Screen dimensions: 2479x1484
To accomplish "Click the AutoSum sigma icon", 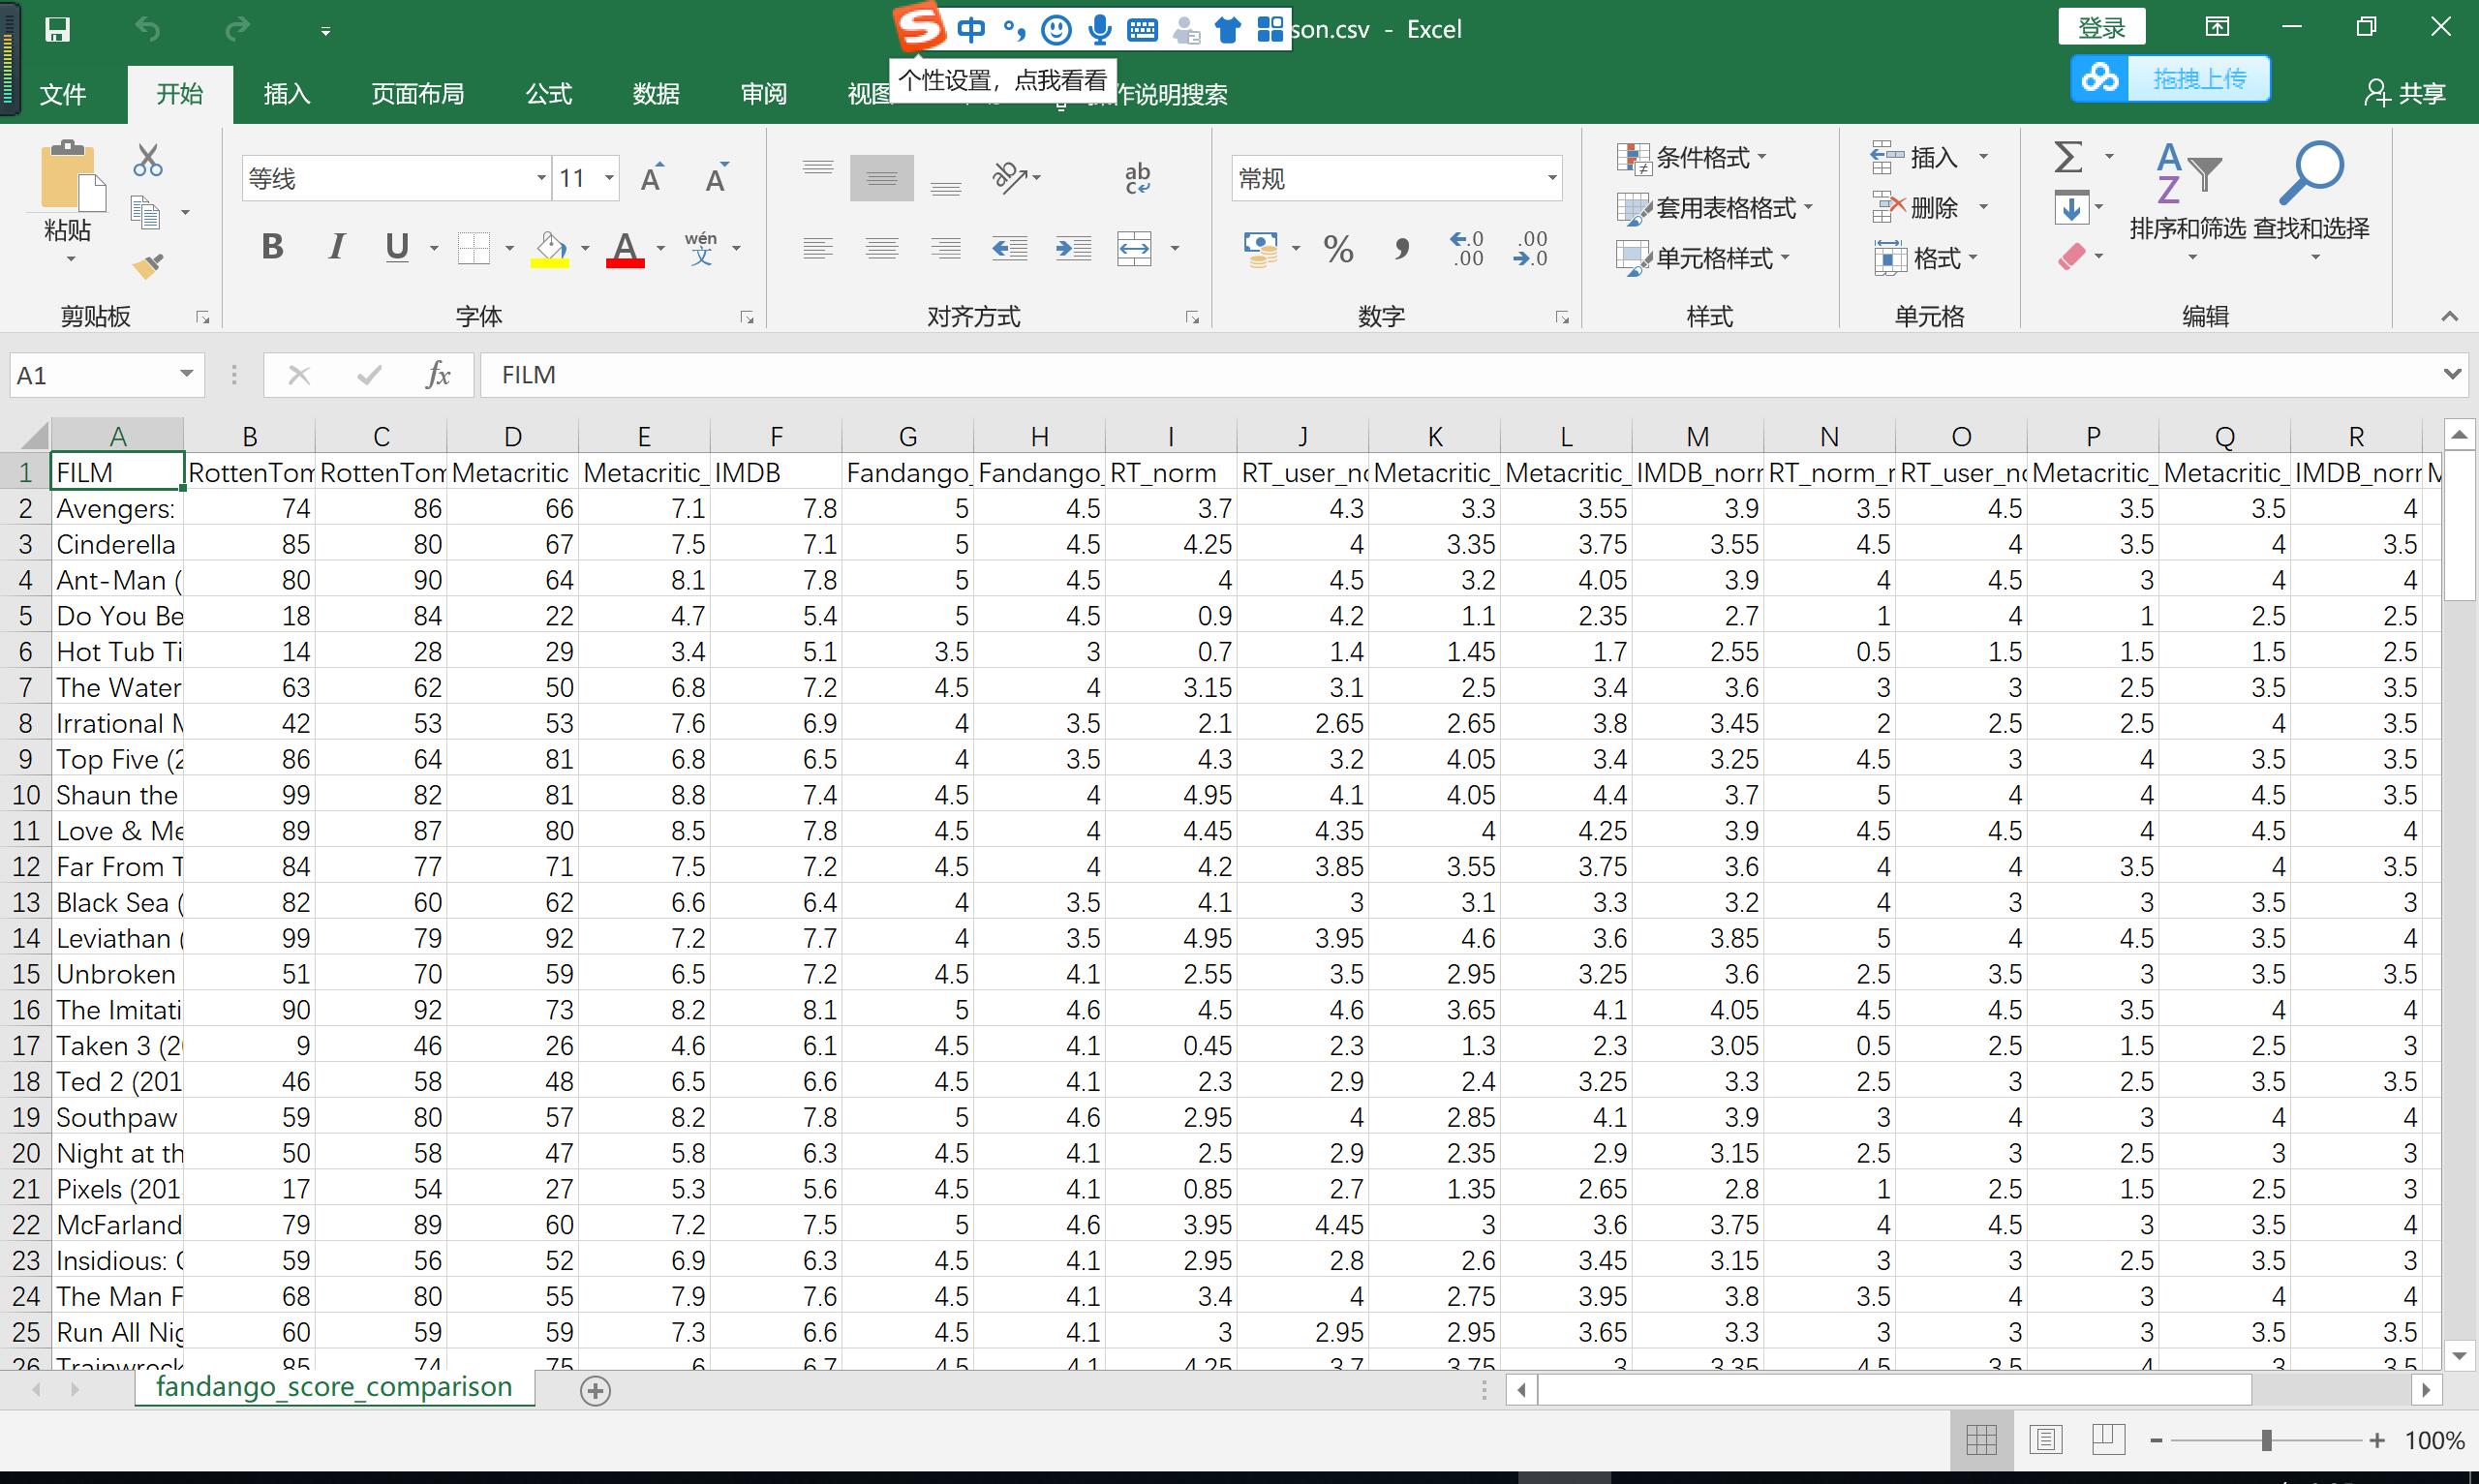I will tap(2068, 157).
